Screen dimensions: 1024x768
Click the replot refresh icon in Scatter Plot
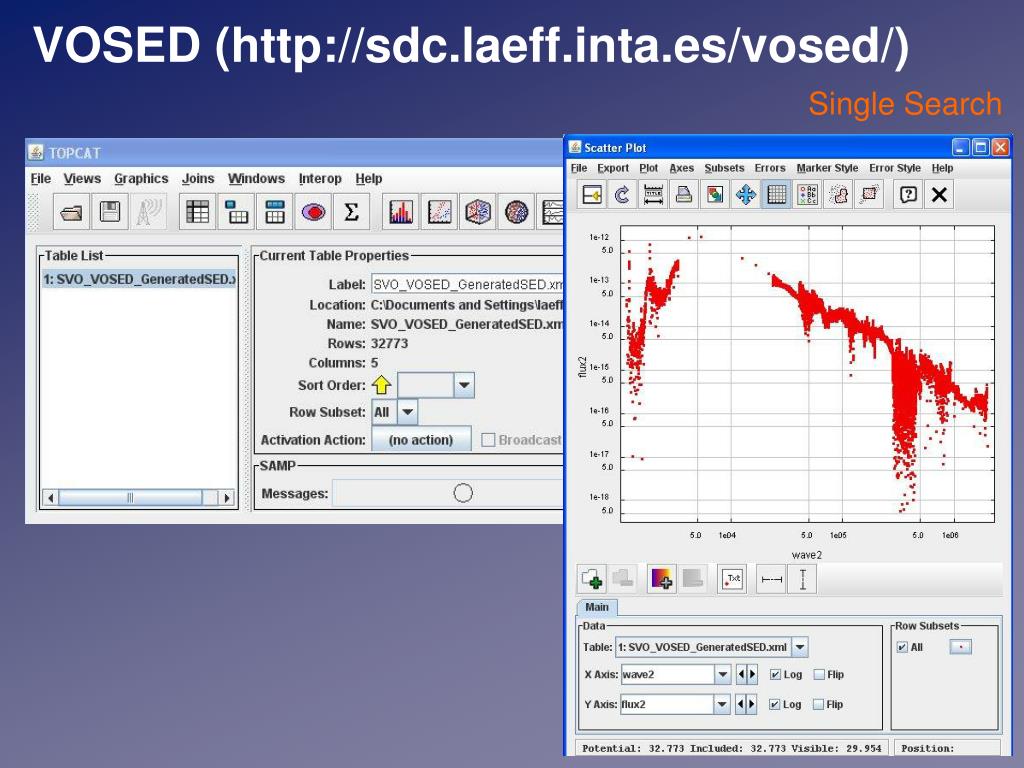(x=622, y=194)
